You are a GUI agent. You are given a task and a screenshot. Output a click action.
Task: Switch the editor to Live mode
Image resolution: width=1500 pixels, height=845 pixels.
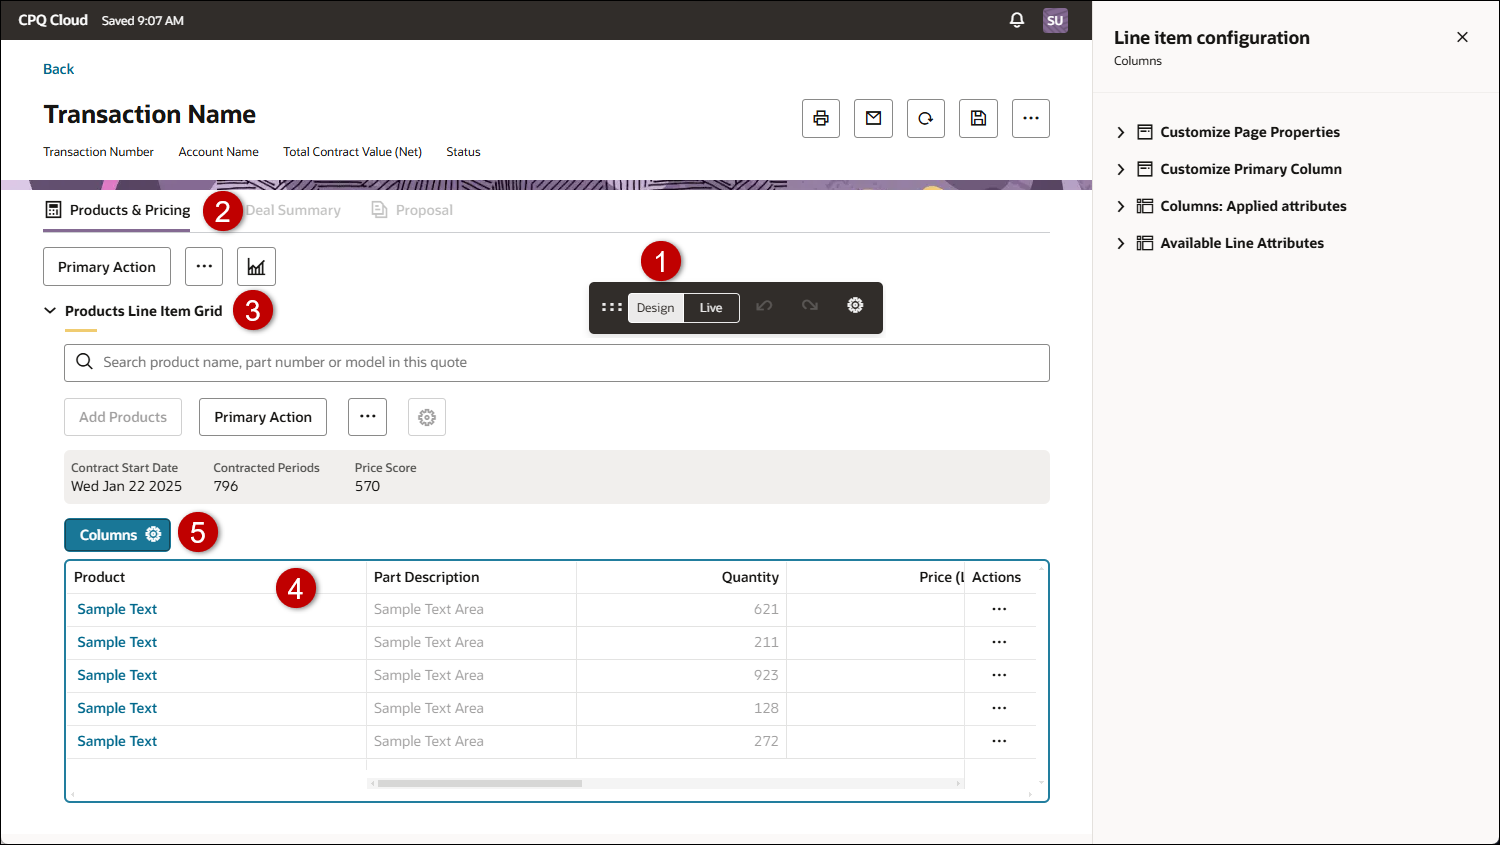(711, 308)
